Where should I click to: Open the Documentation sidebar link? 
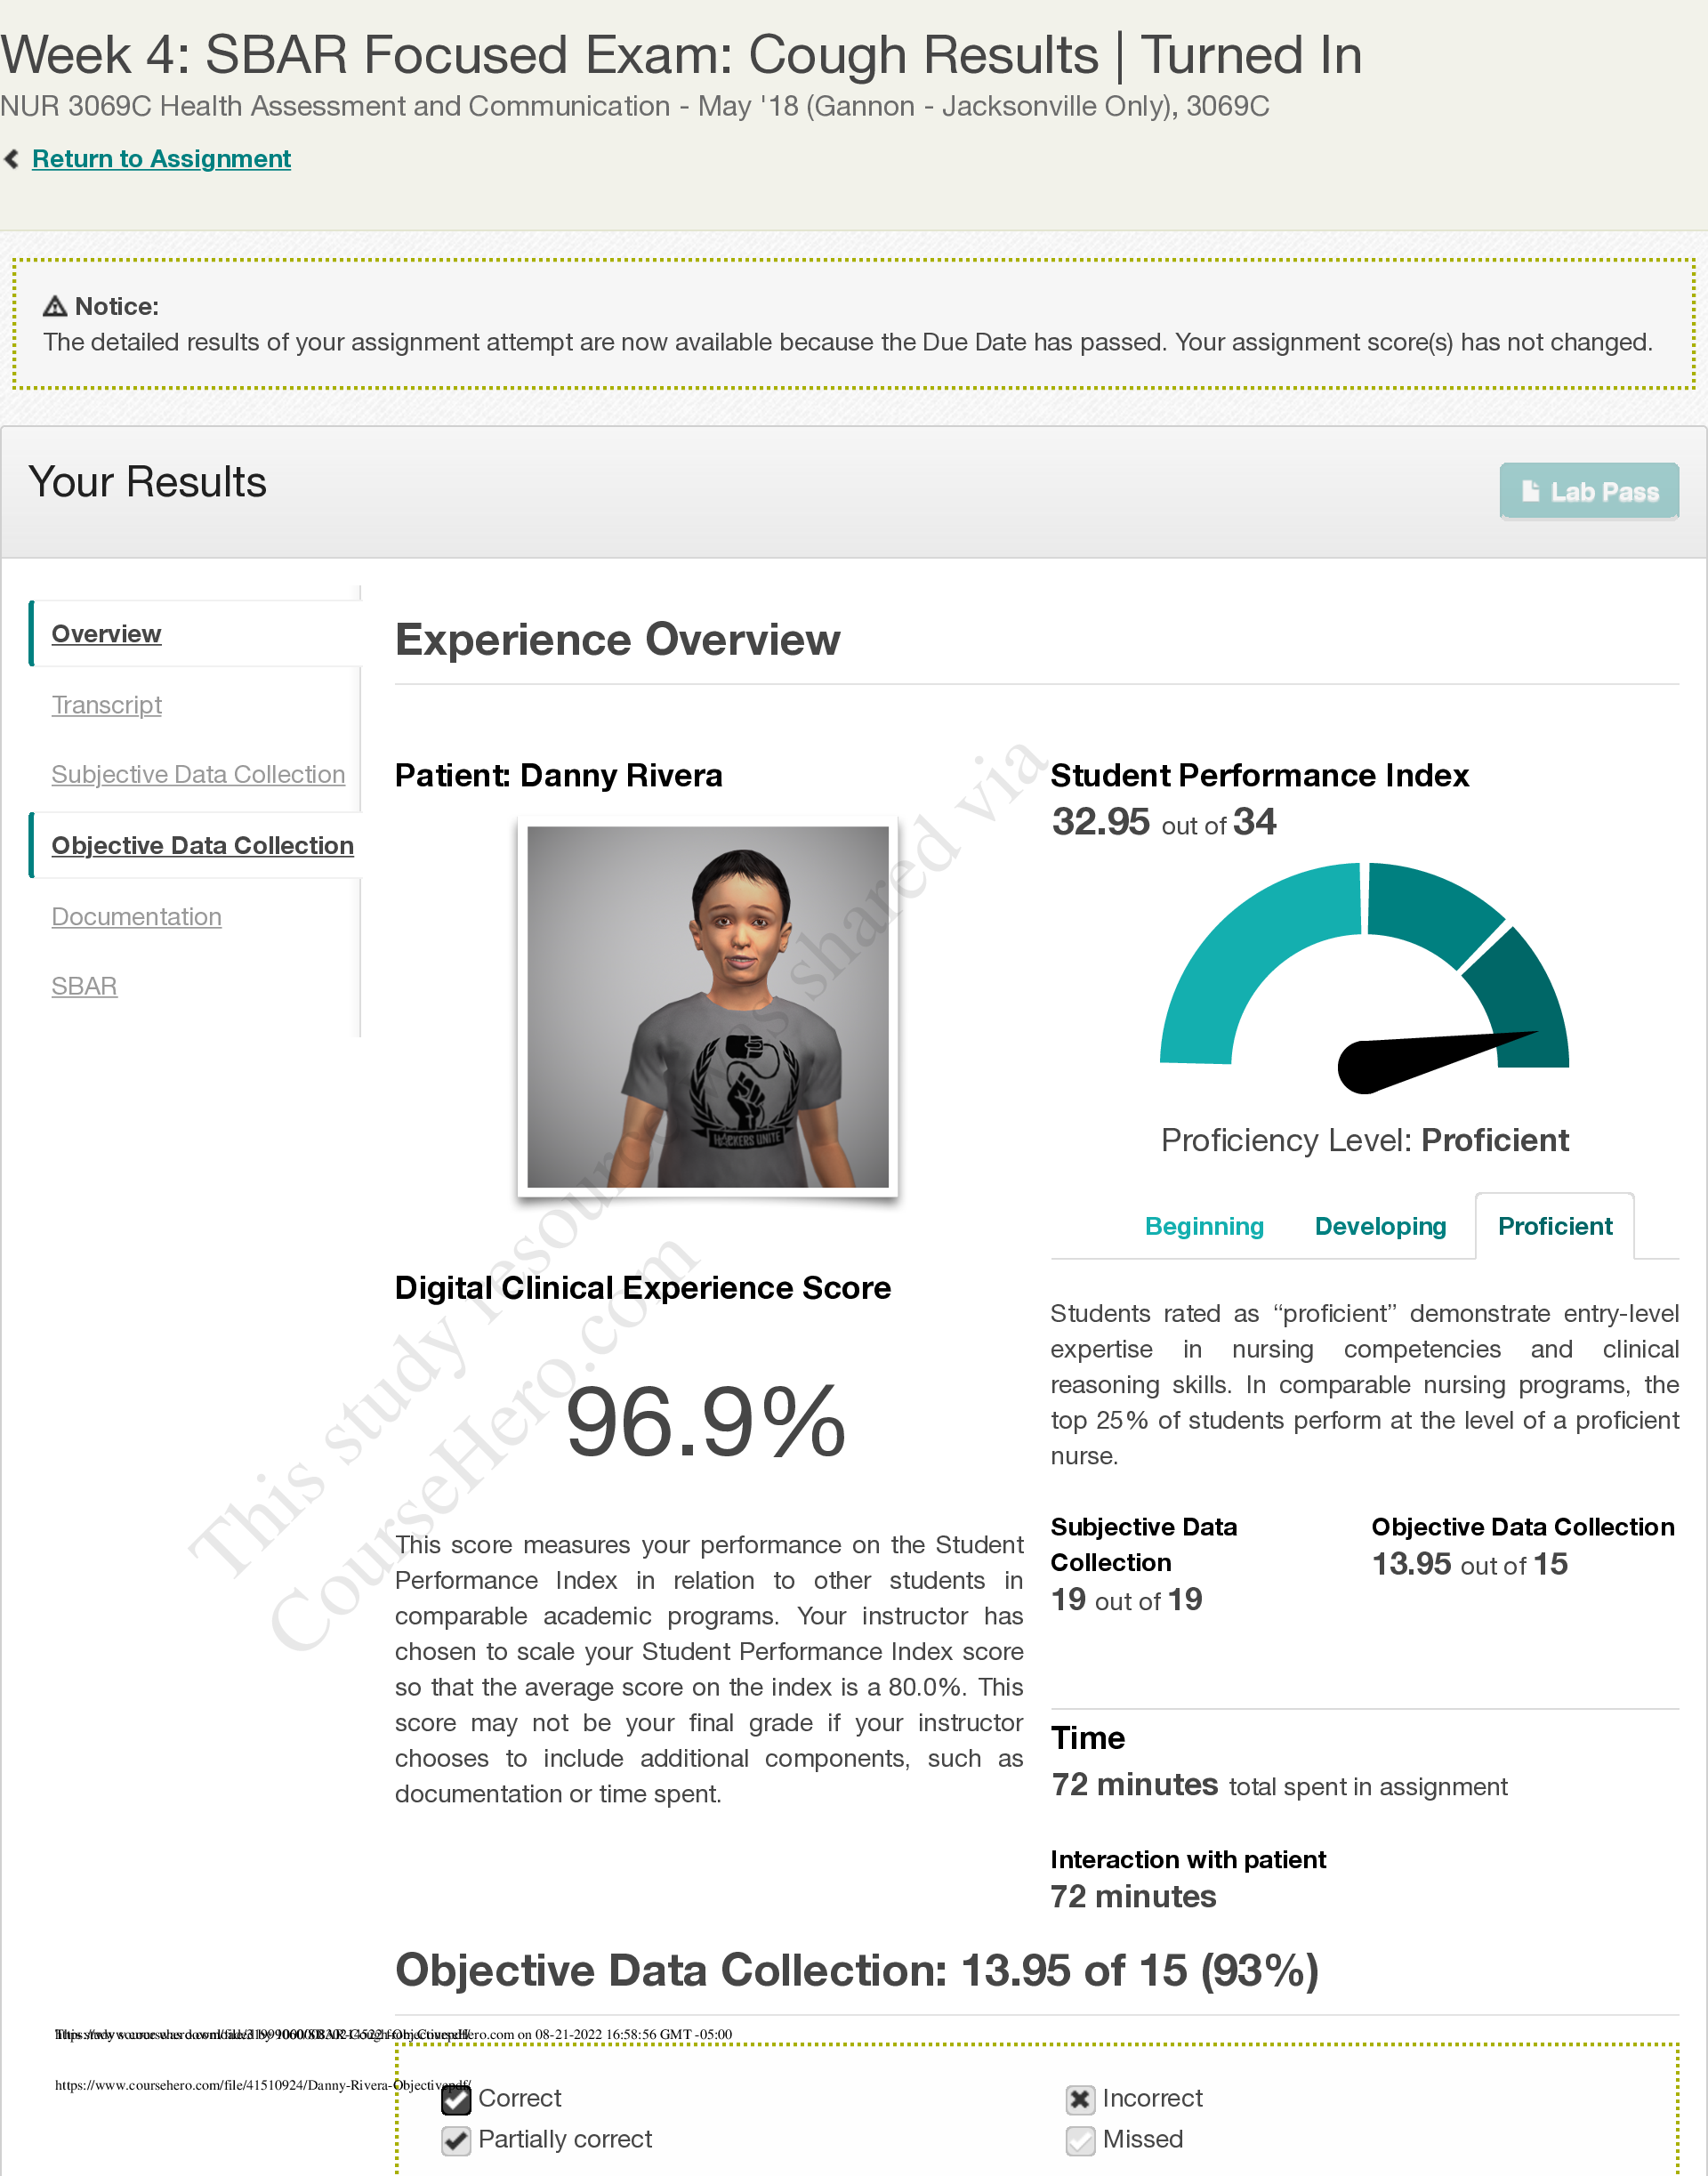(136, 917)
